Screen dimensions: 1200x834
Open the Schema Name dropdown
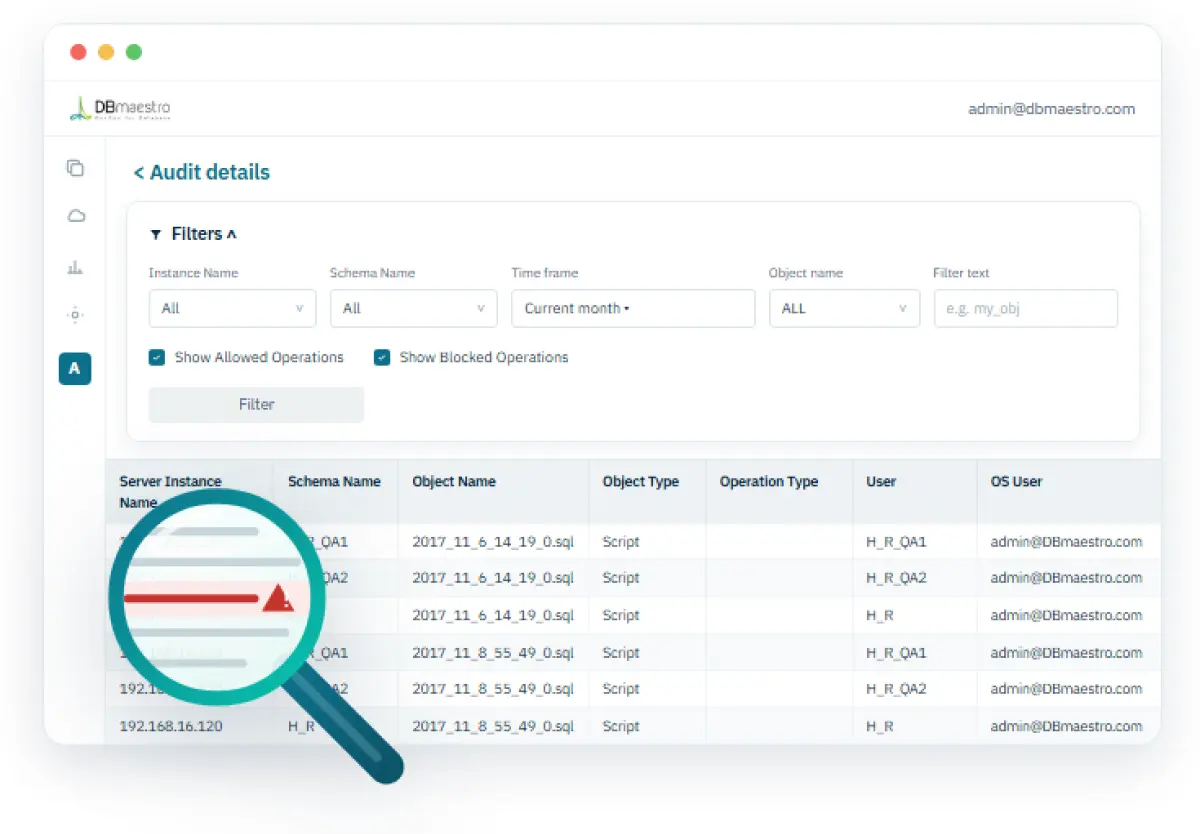pos(413,308)
